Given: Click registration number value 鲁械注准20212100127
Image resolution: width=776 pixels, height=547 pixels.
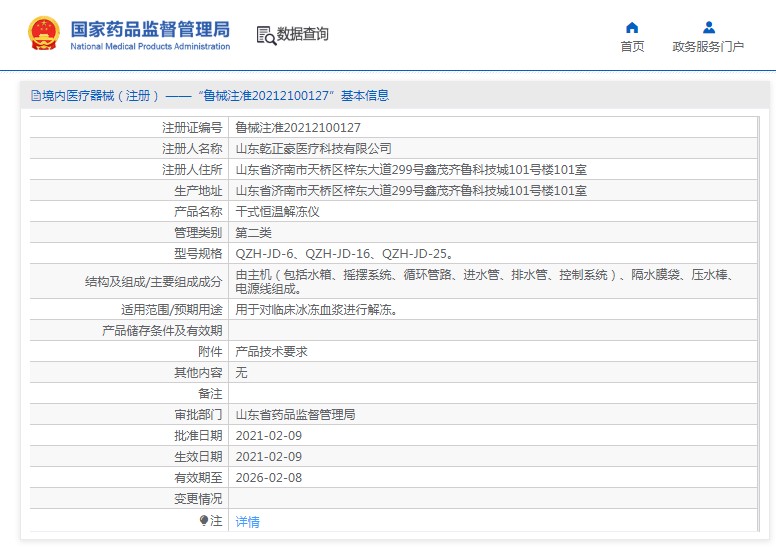Looking at the screenshot, I should 298,128.
